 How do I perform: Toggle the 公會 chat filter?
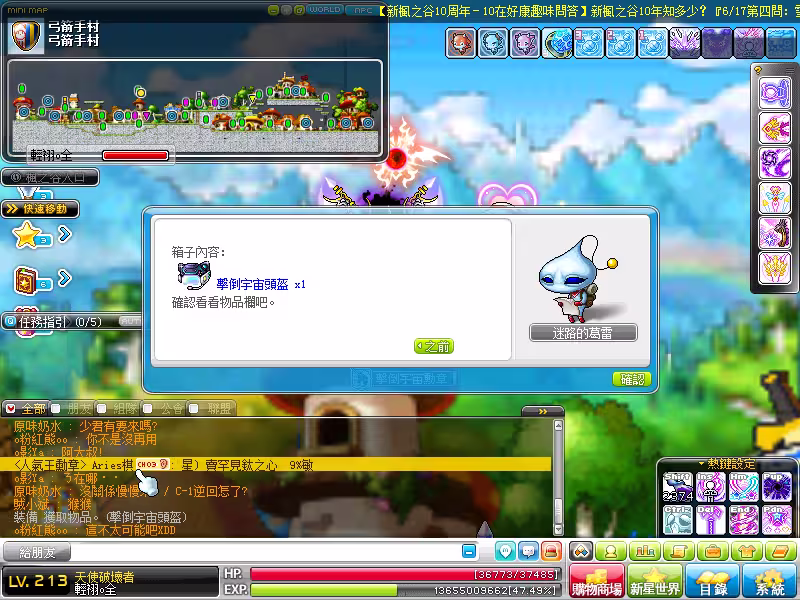point(164,408)
